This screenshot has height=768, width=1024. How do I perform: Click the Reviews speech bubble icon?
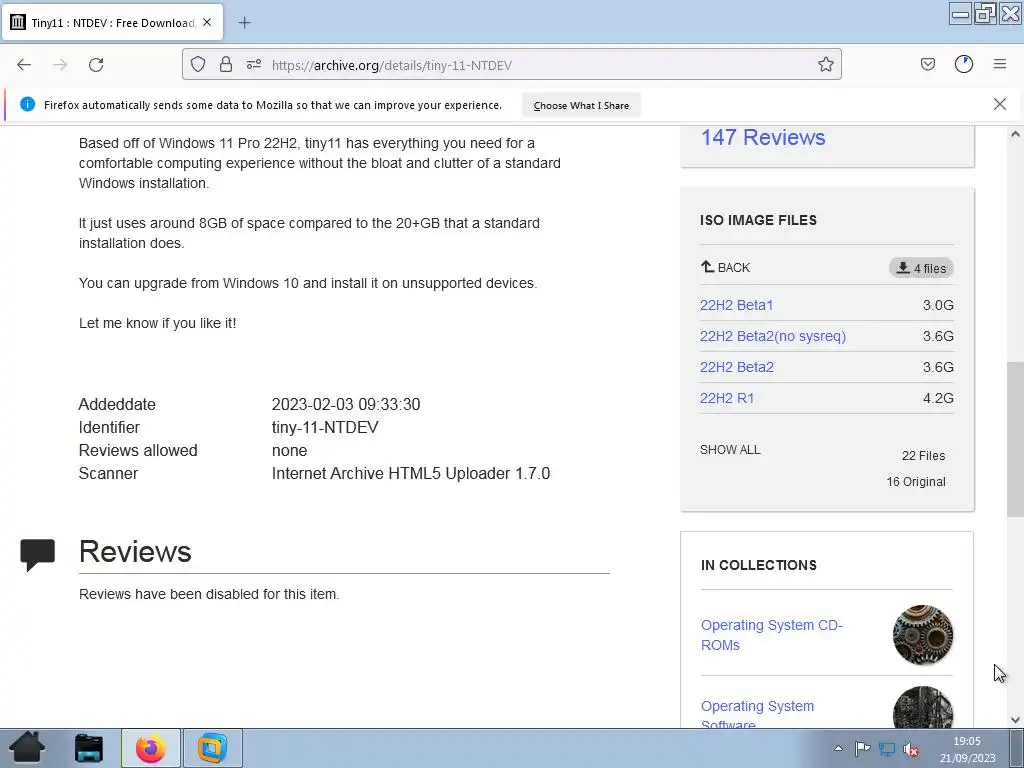click(x=37, y=554)
